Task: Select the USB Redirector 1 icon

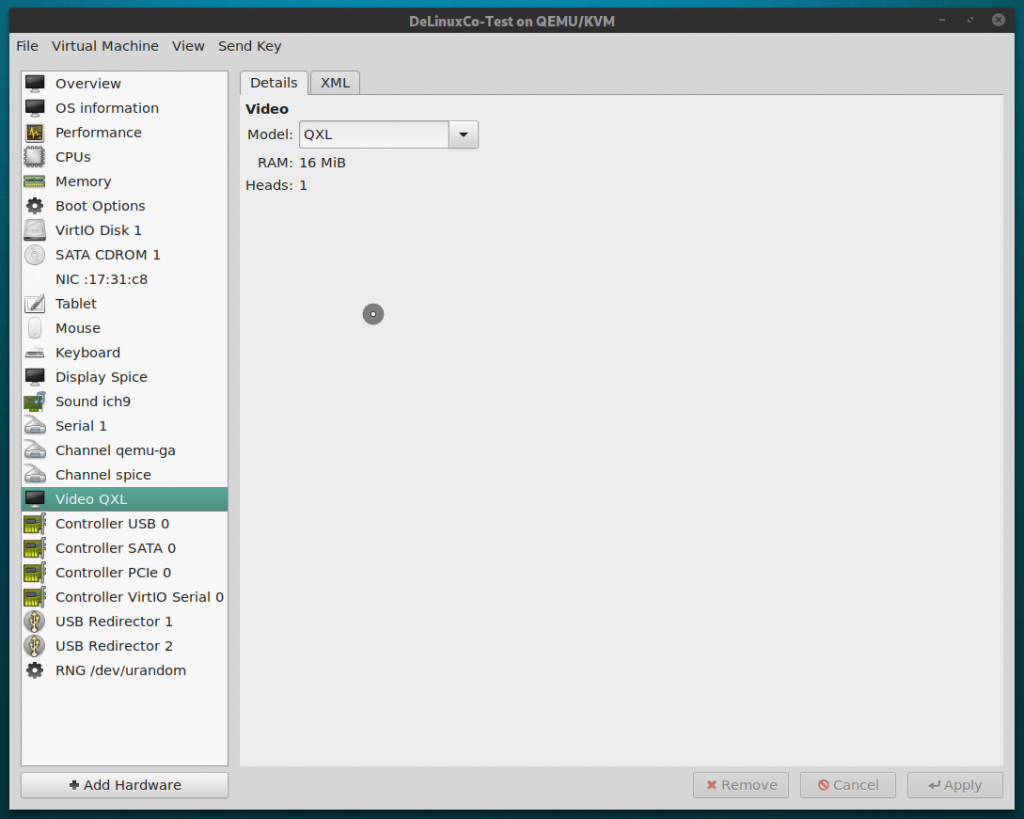Action: click(36, 621)
